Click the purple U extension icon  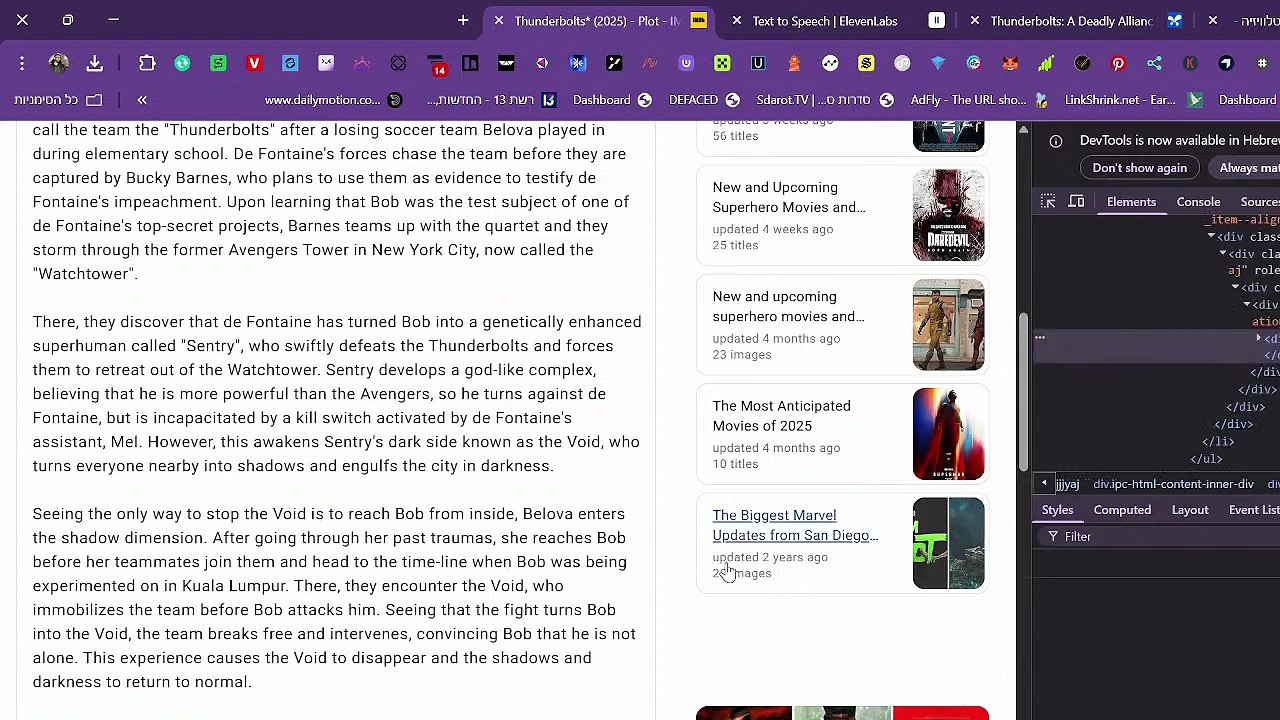(x=686, y=63)
